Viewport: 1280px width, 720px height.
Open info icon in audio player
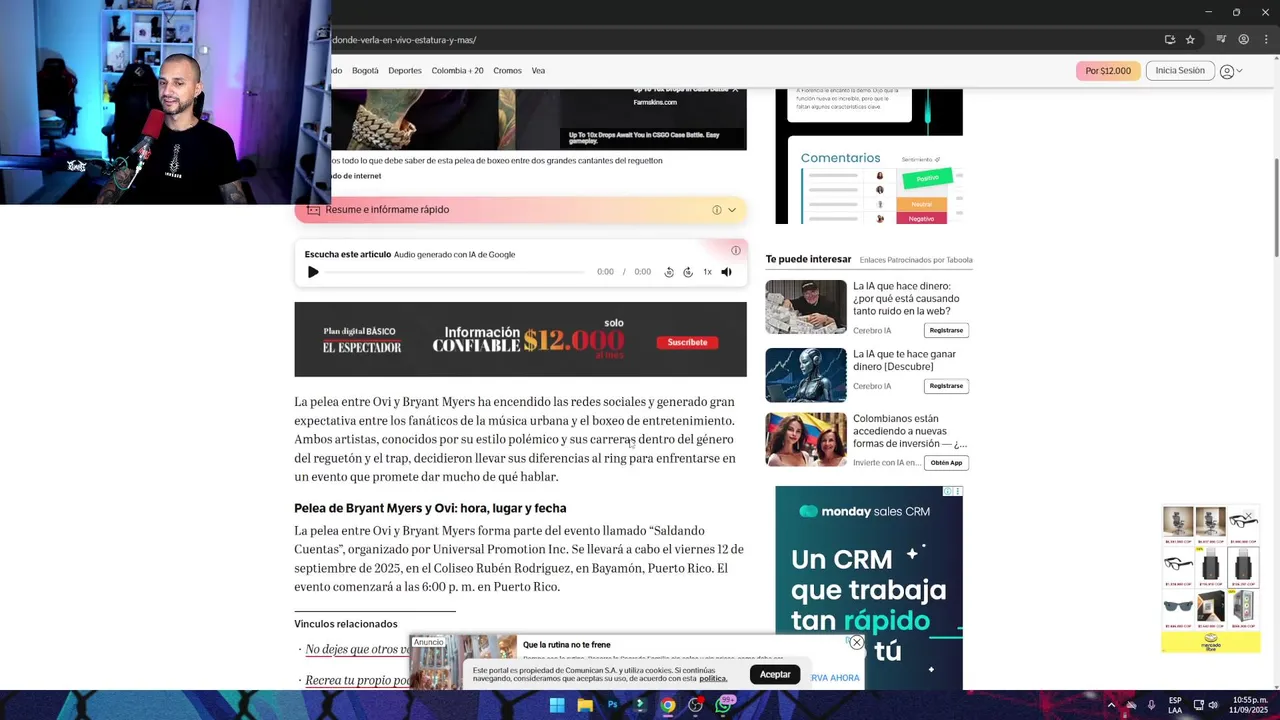(736, 251)
